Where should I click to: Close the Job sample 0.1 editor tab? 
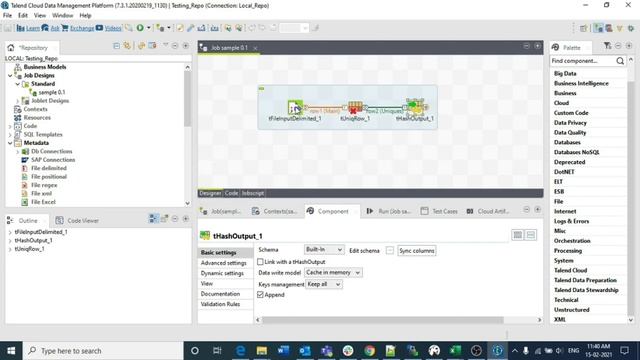point(255,48)
